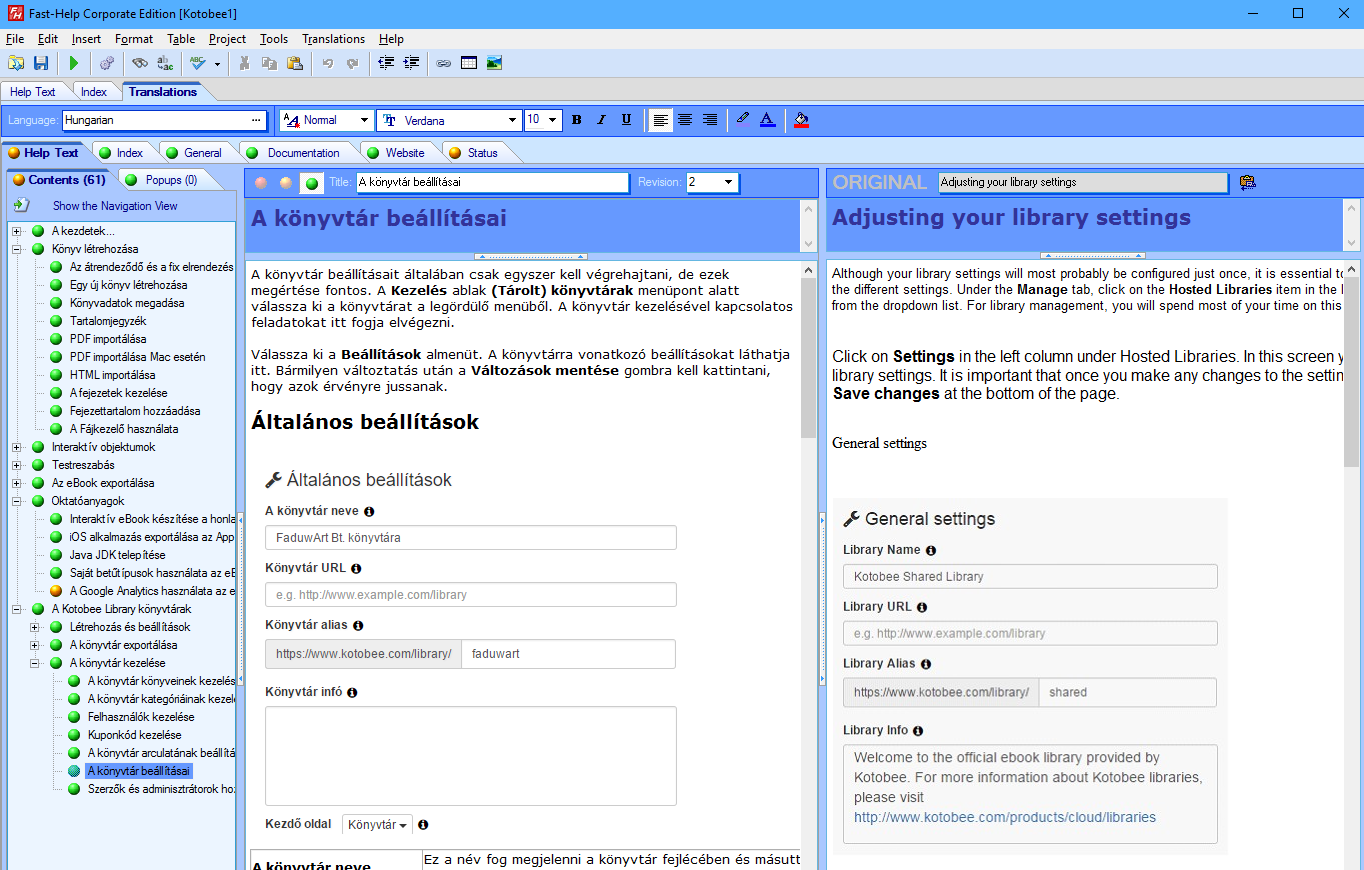Set the orange translation status light

pos(286,183)
